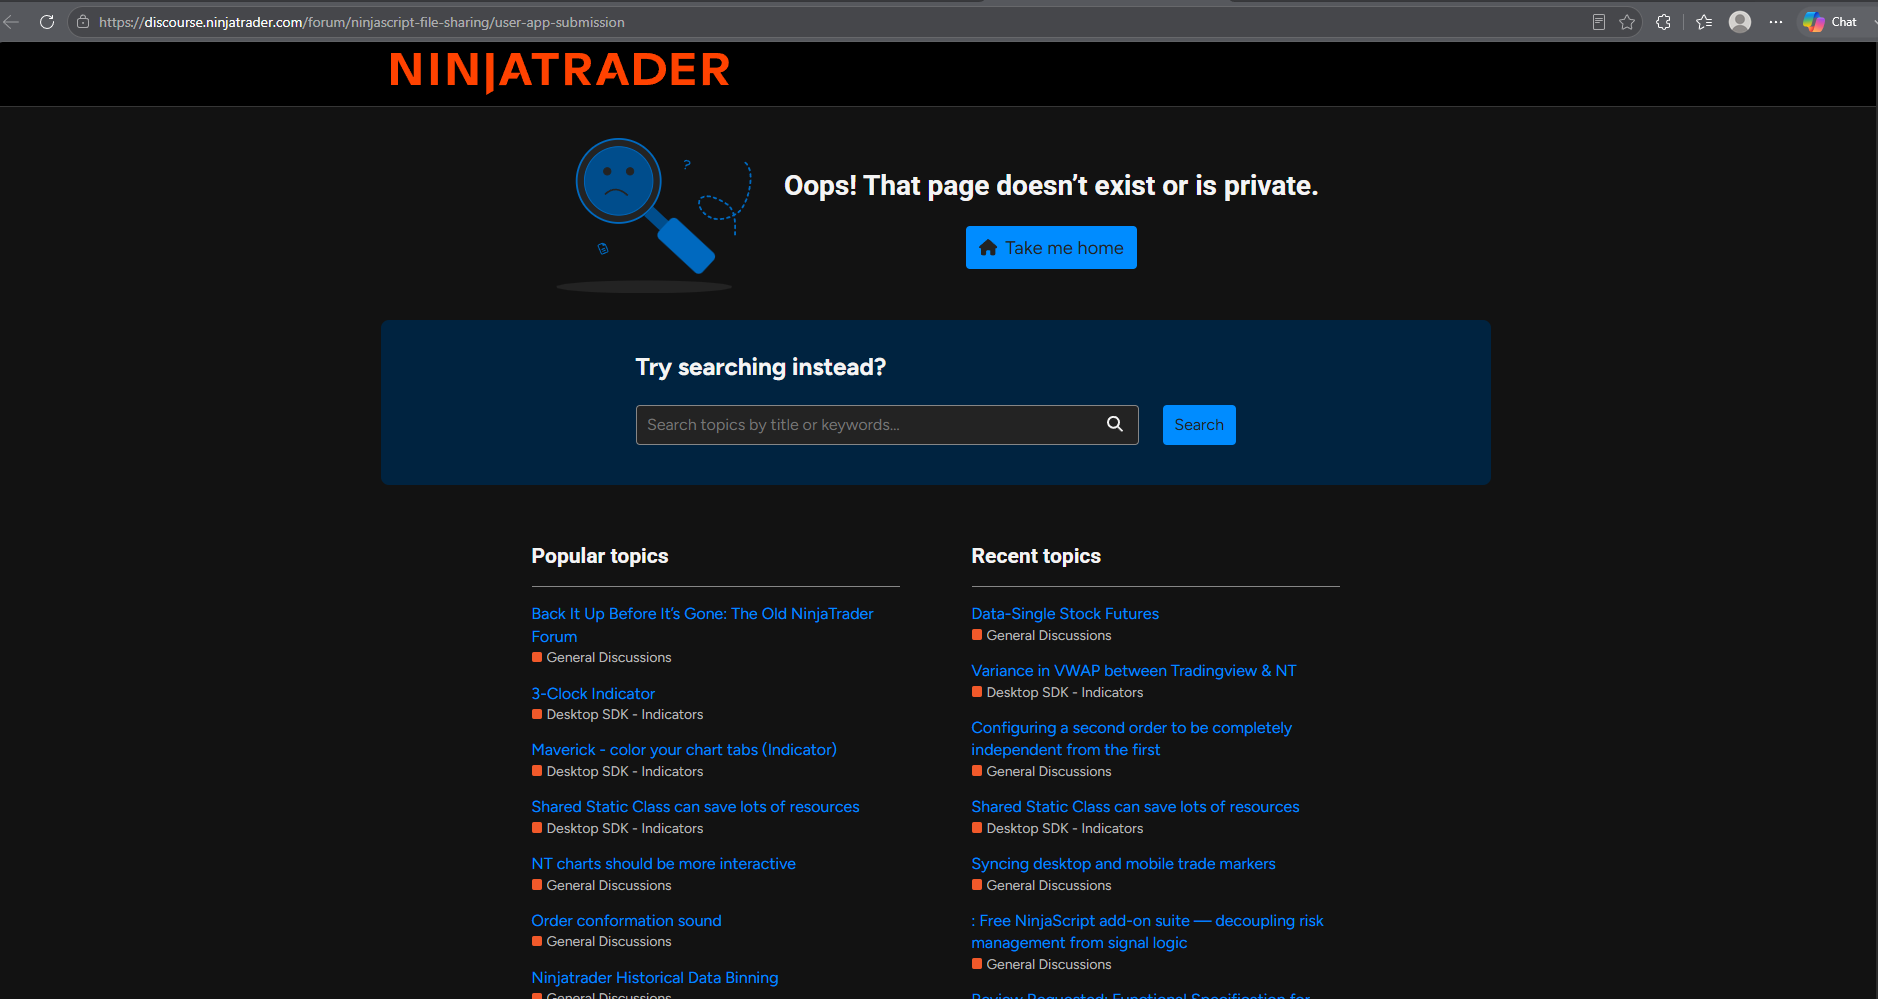The height and width of the screenshot is (999, 1878).
Task: Open Desktop SDK - Indicators category under 3-Clock Indicator
Action: tap(617, 715)
